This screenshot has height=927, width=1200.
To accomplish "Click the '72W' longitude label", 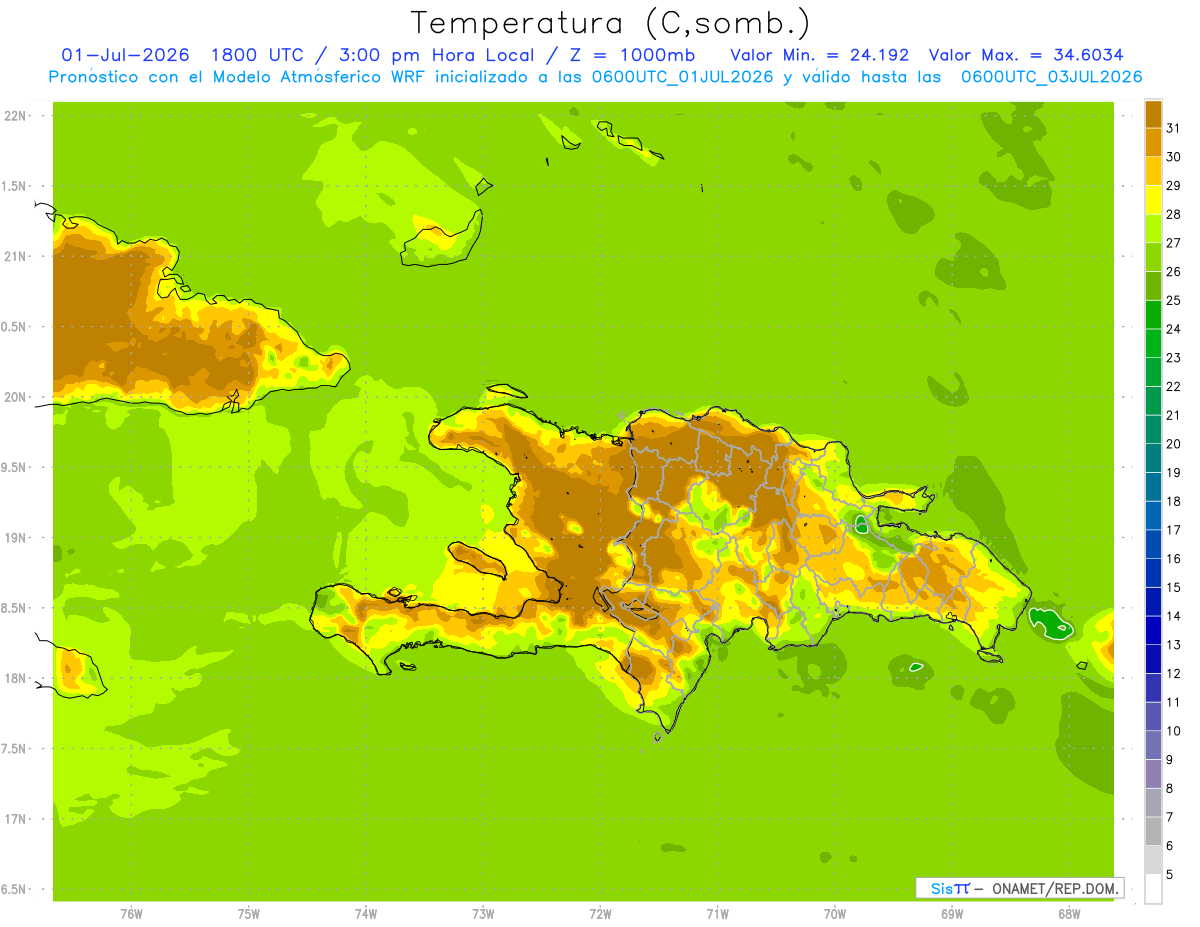I will [600, 914].
